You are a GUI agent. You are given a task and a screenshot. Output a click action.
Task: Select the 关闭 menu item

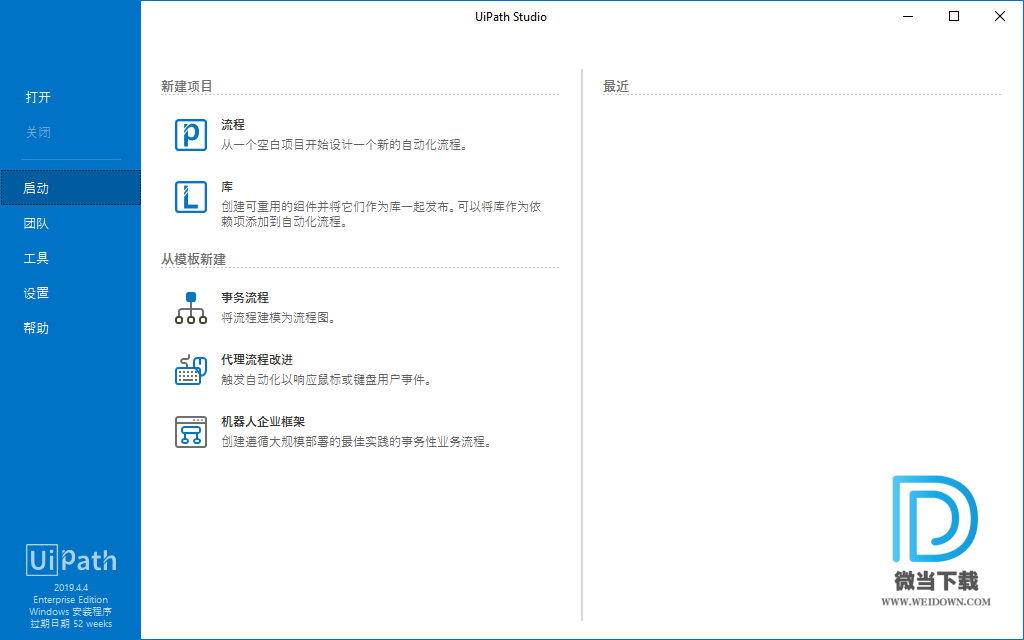pos(38,133)
